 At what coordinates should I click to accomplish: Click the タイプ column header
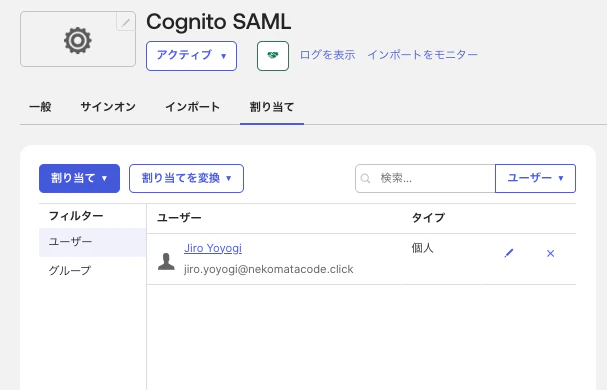[x=428, y=218]
